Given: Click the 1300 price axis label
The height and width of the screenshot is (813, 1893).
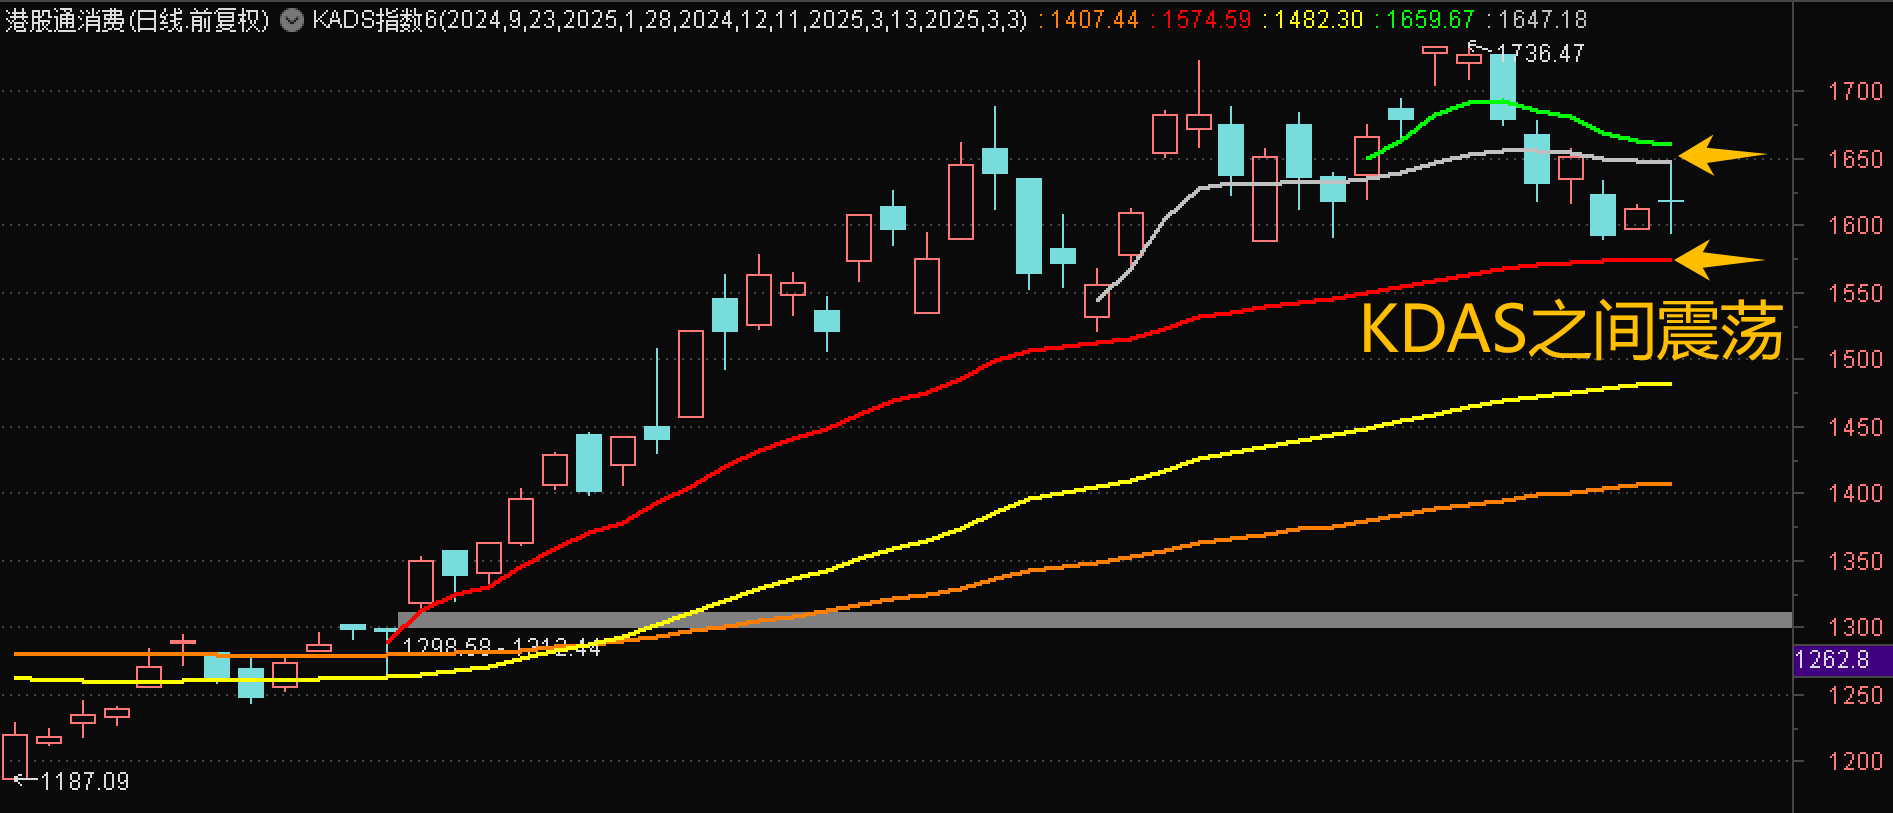Looking at the screenshot, I should coord(1855,628).
